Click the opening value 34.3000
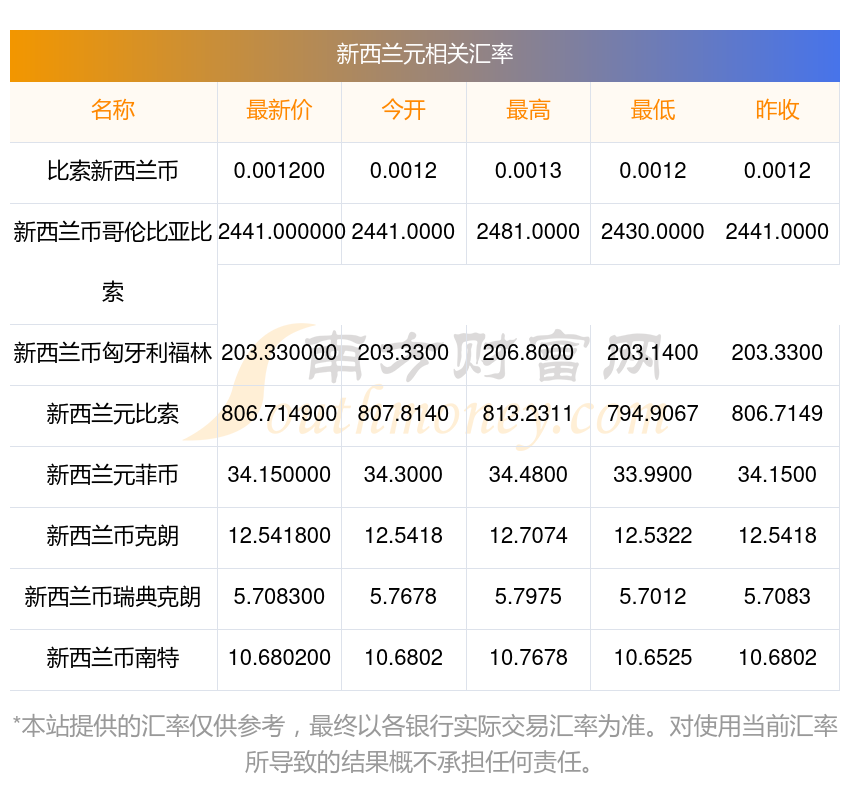 coord(403,474)
